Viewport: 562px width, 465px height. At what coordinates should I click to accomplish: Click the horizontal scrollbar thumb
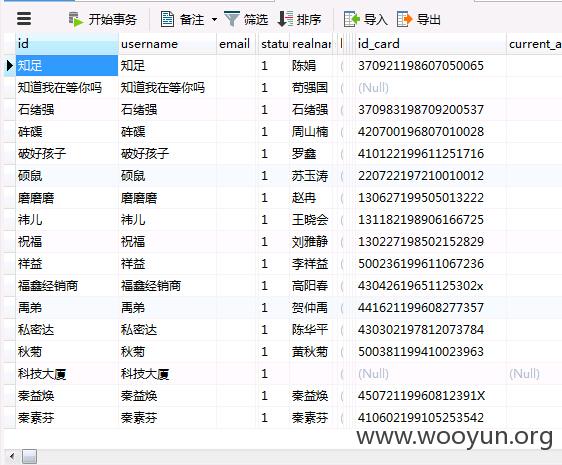[29, 457]
